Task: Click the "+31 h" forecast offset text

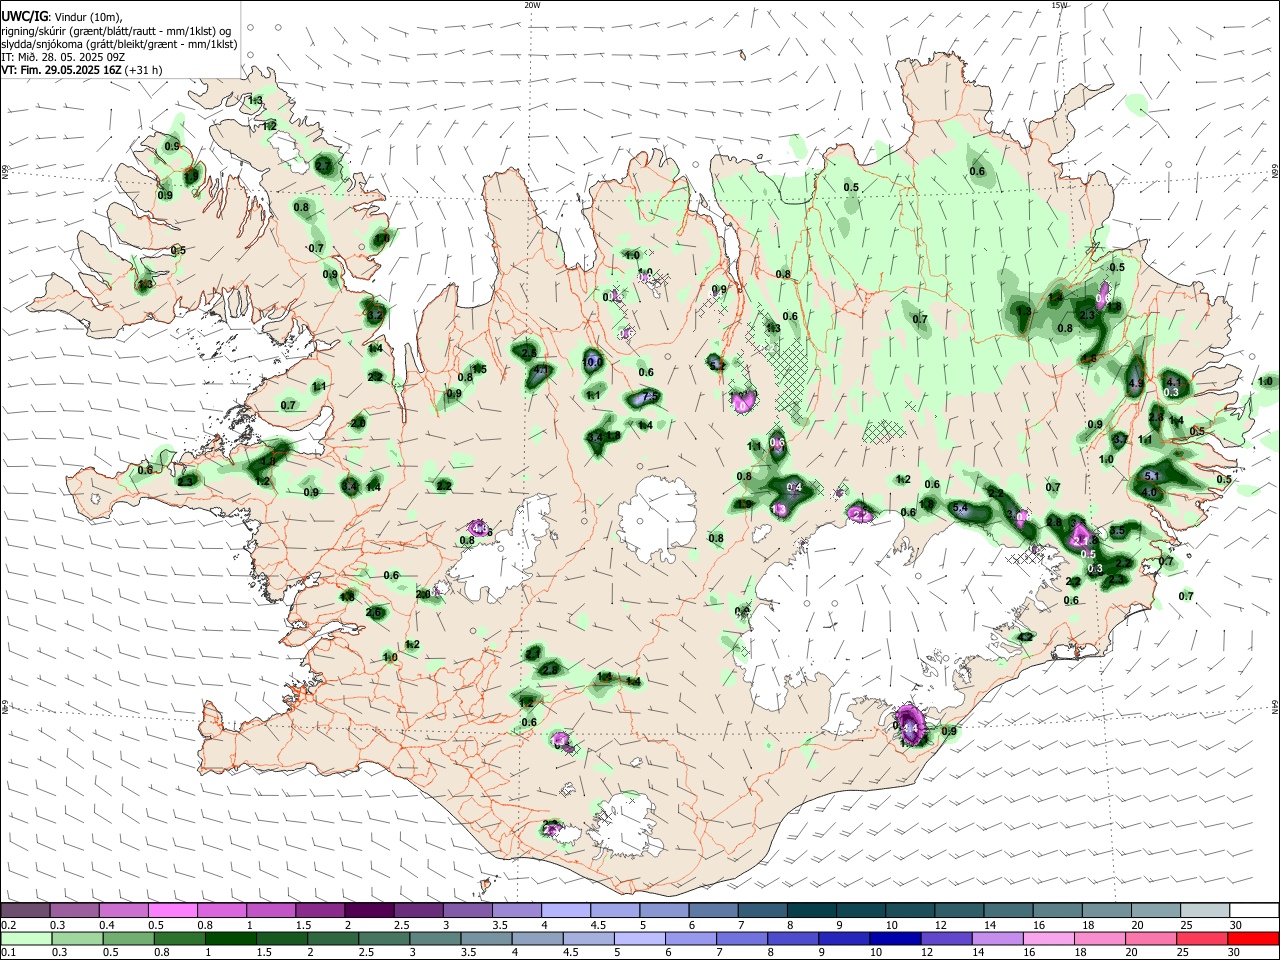Action: tap(143, 70)
